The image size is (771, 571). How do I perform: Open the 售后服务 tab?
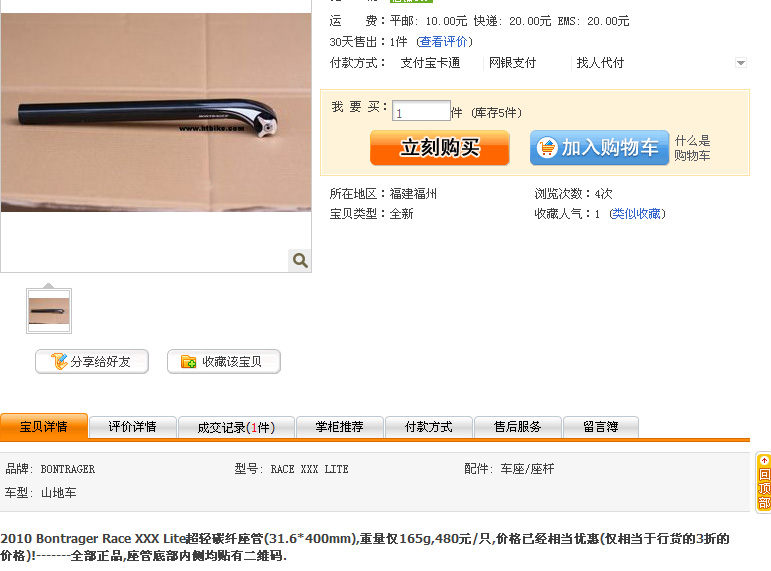[x=518, y=427]
